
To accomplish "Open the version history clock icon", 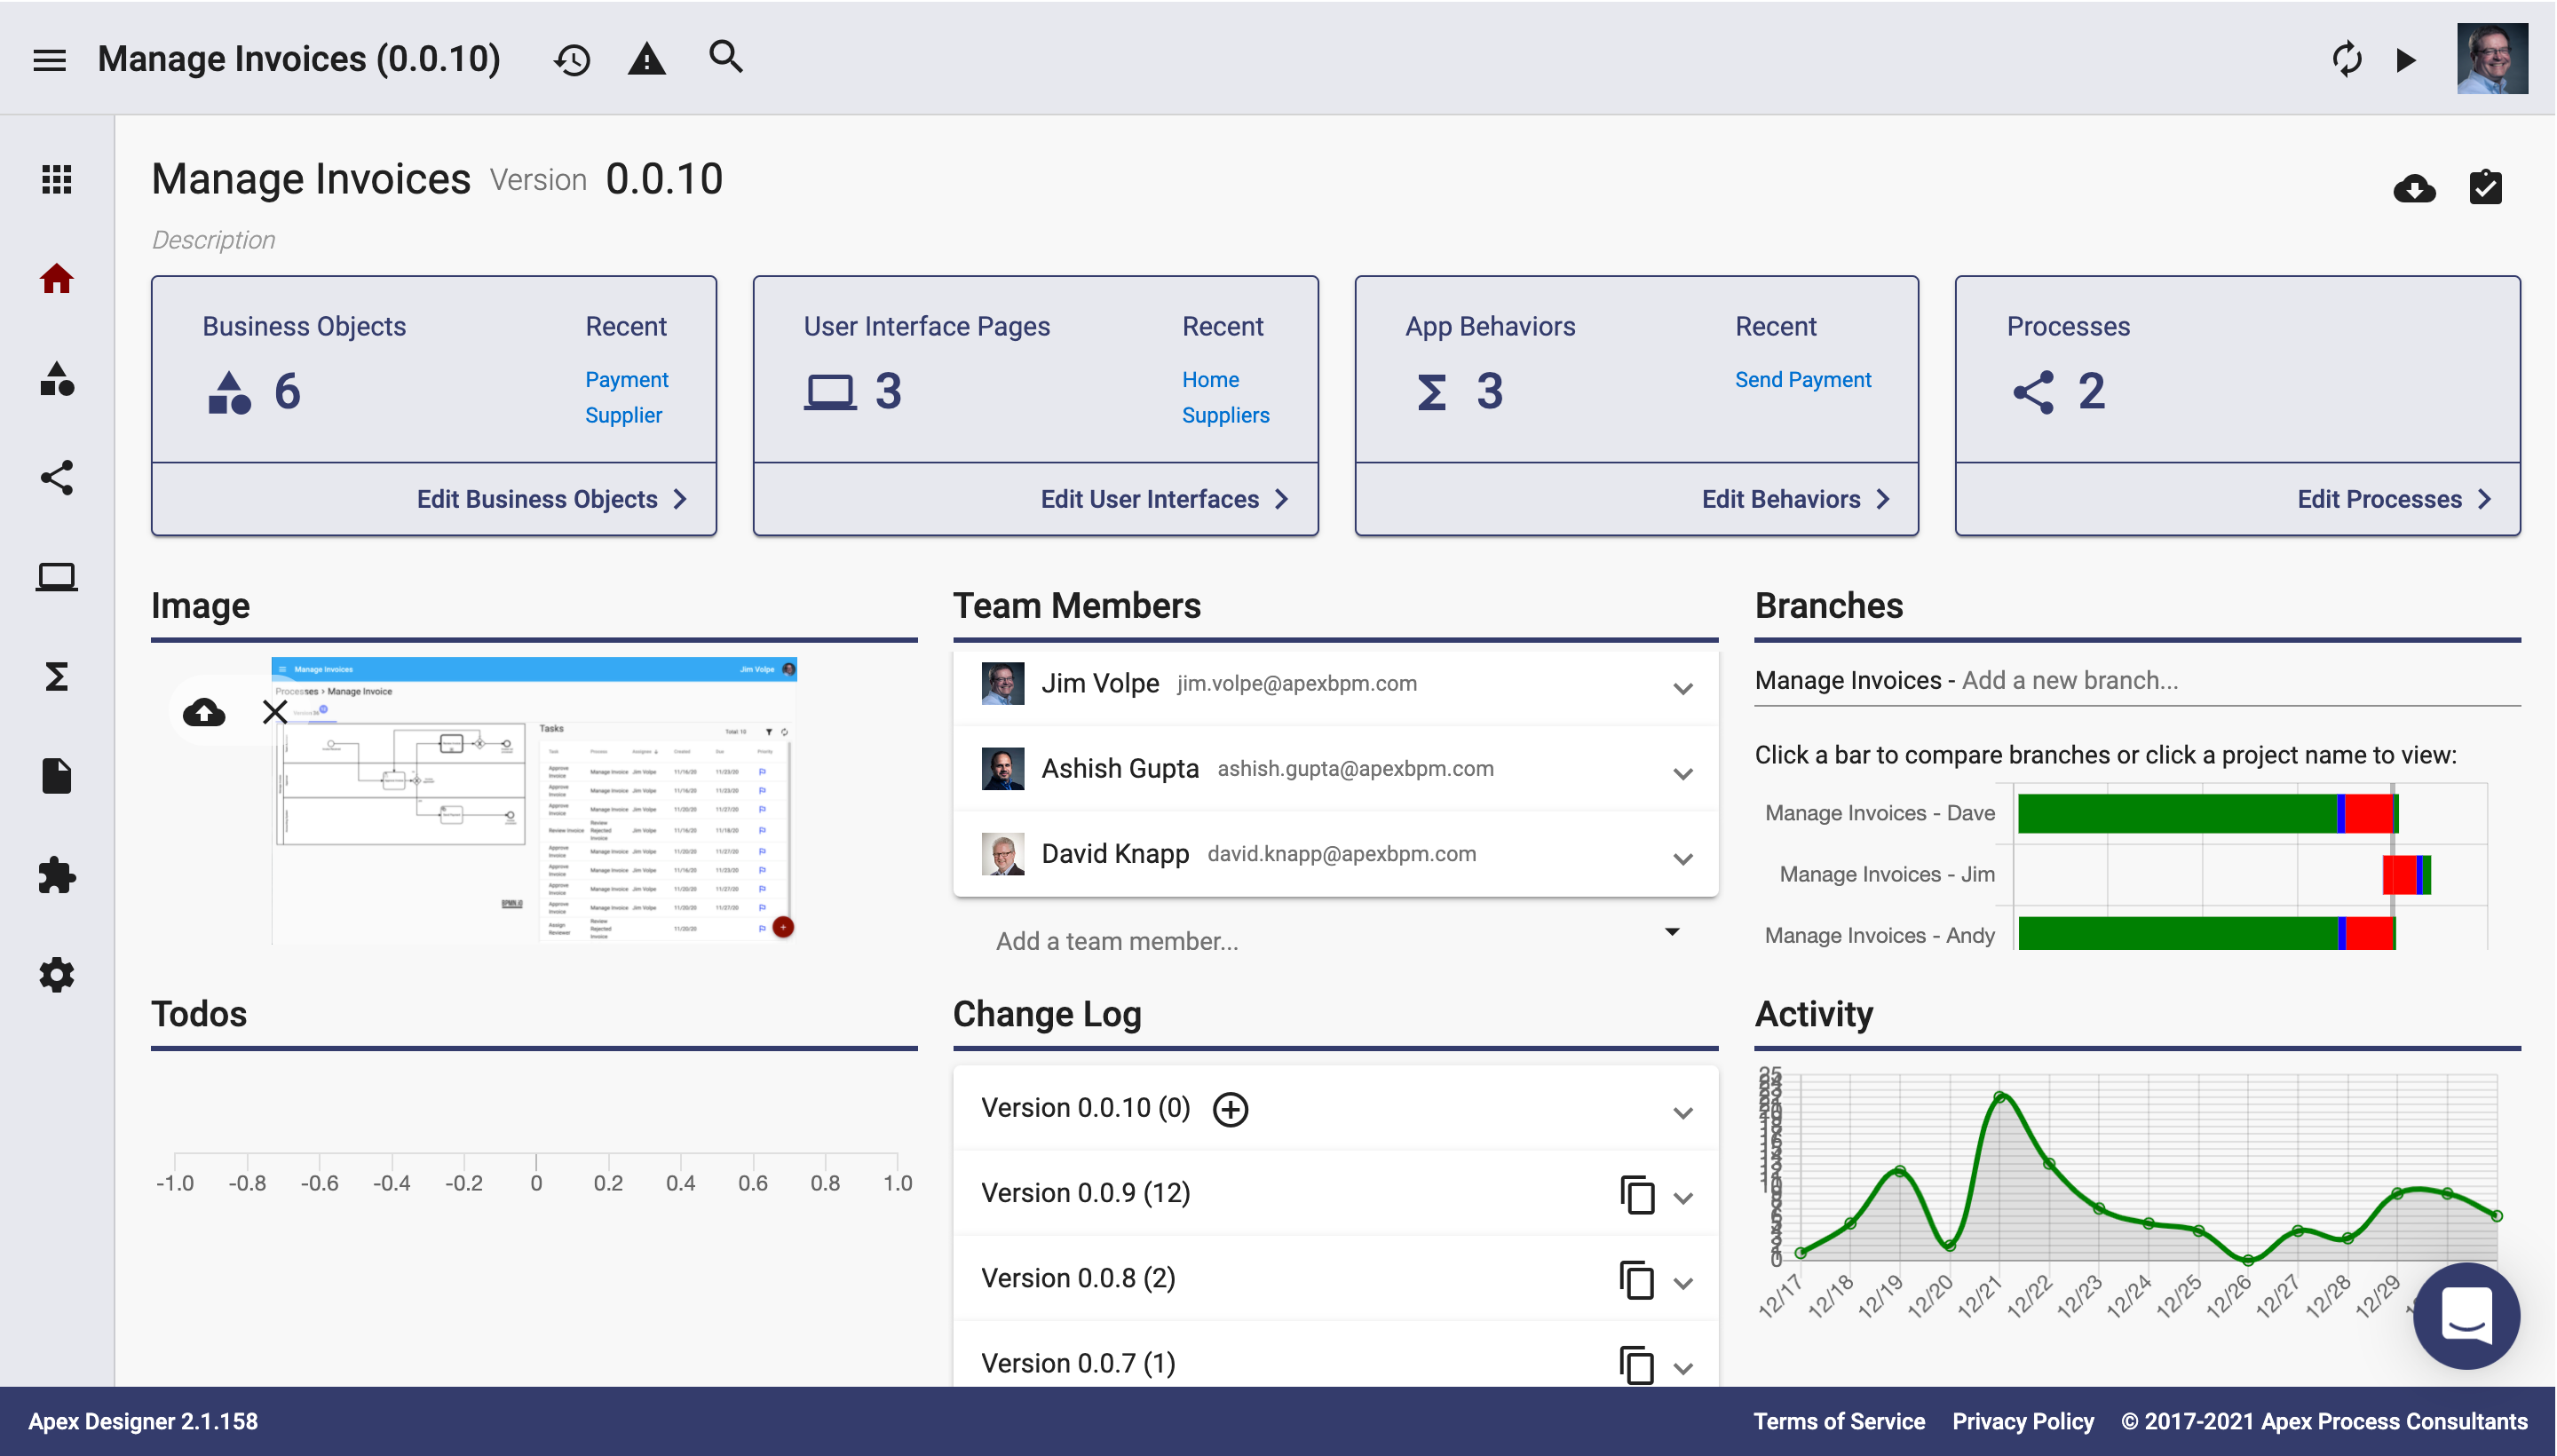I will tap(572, 60).
